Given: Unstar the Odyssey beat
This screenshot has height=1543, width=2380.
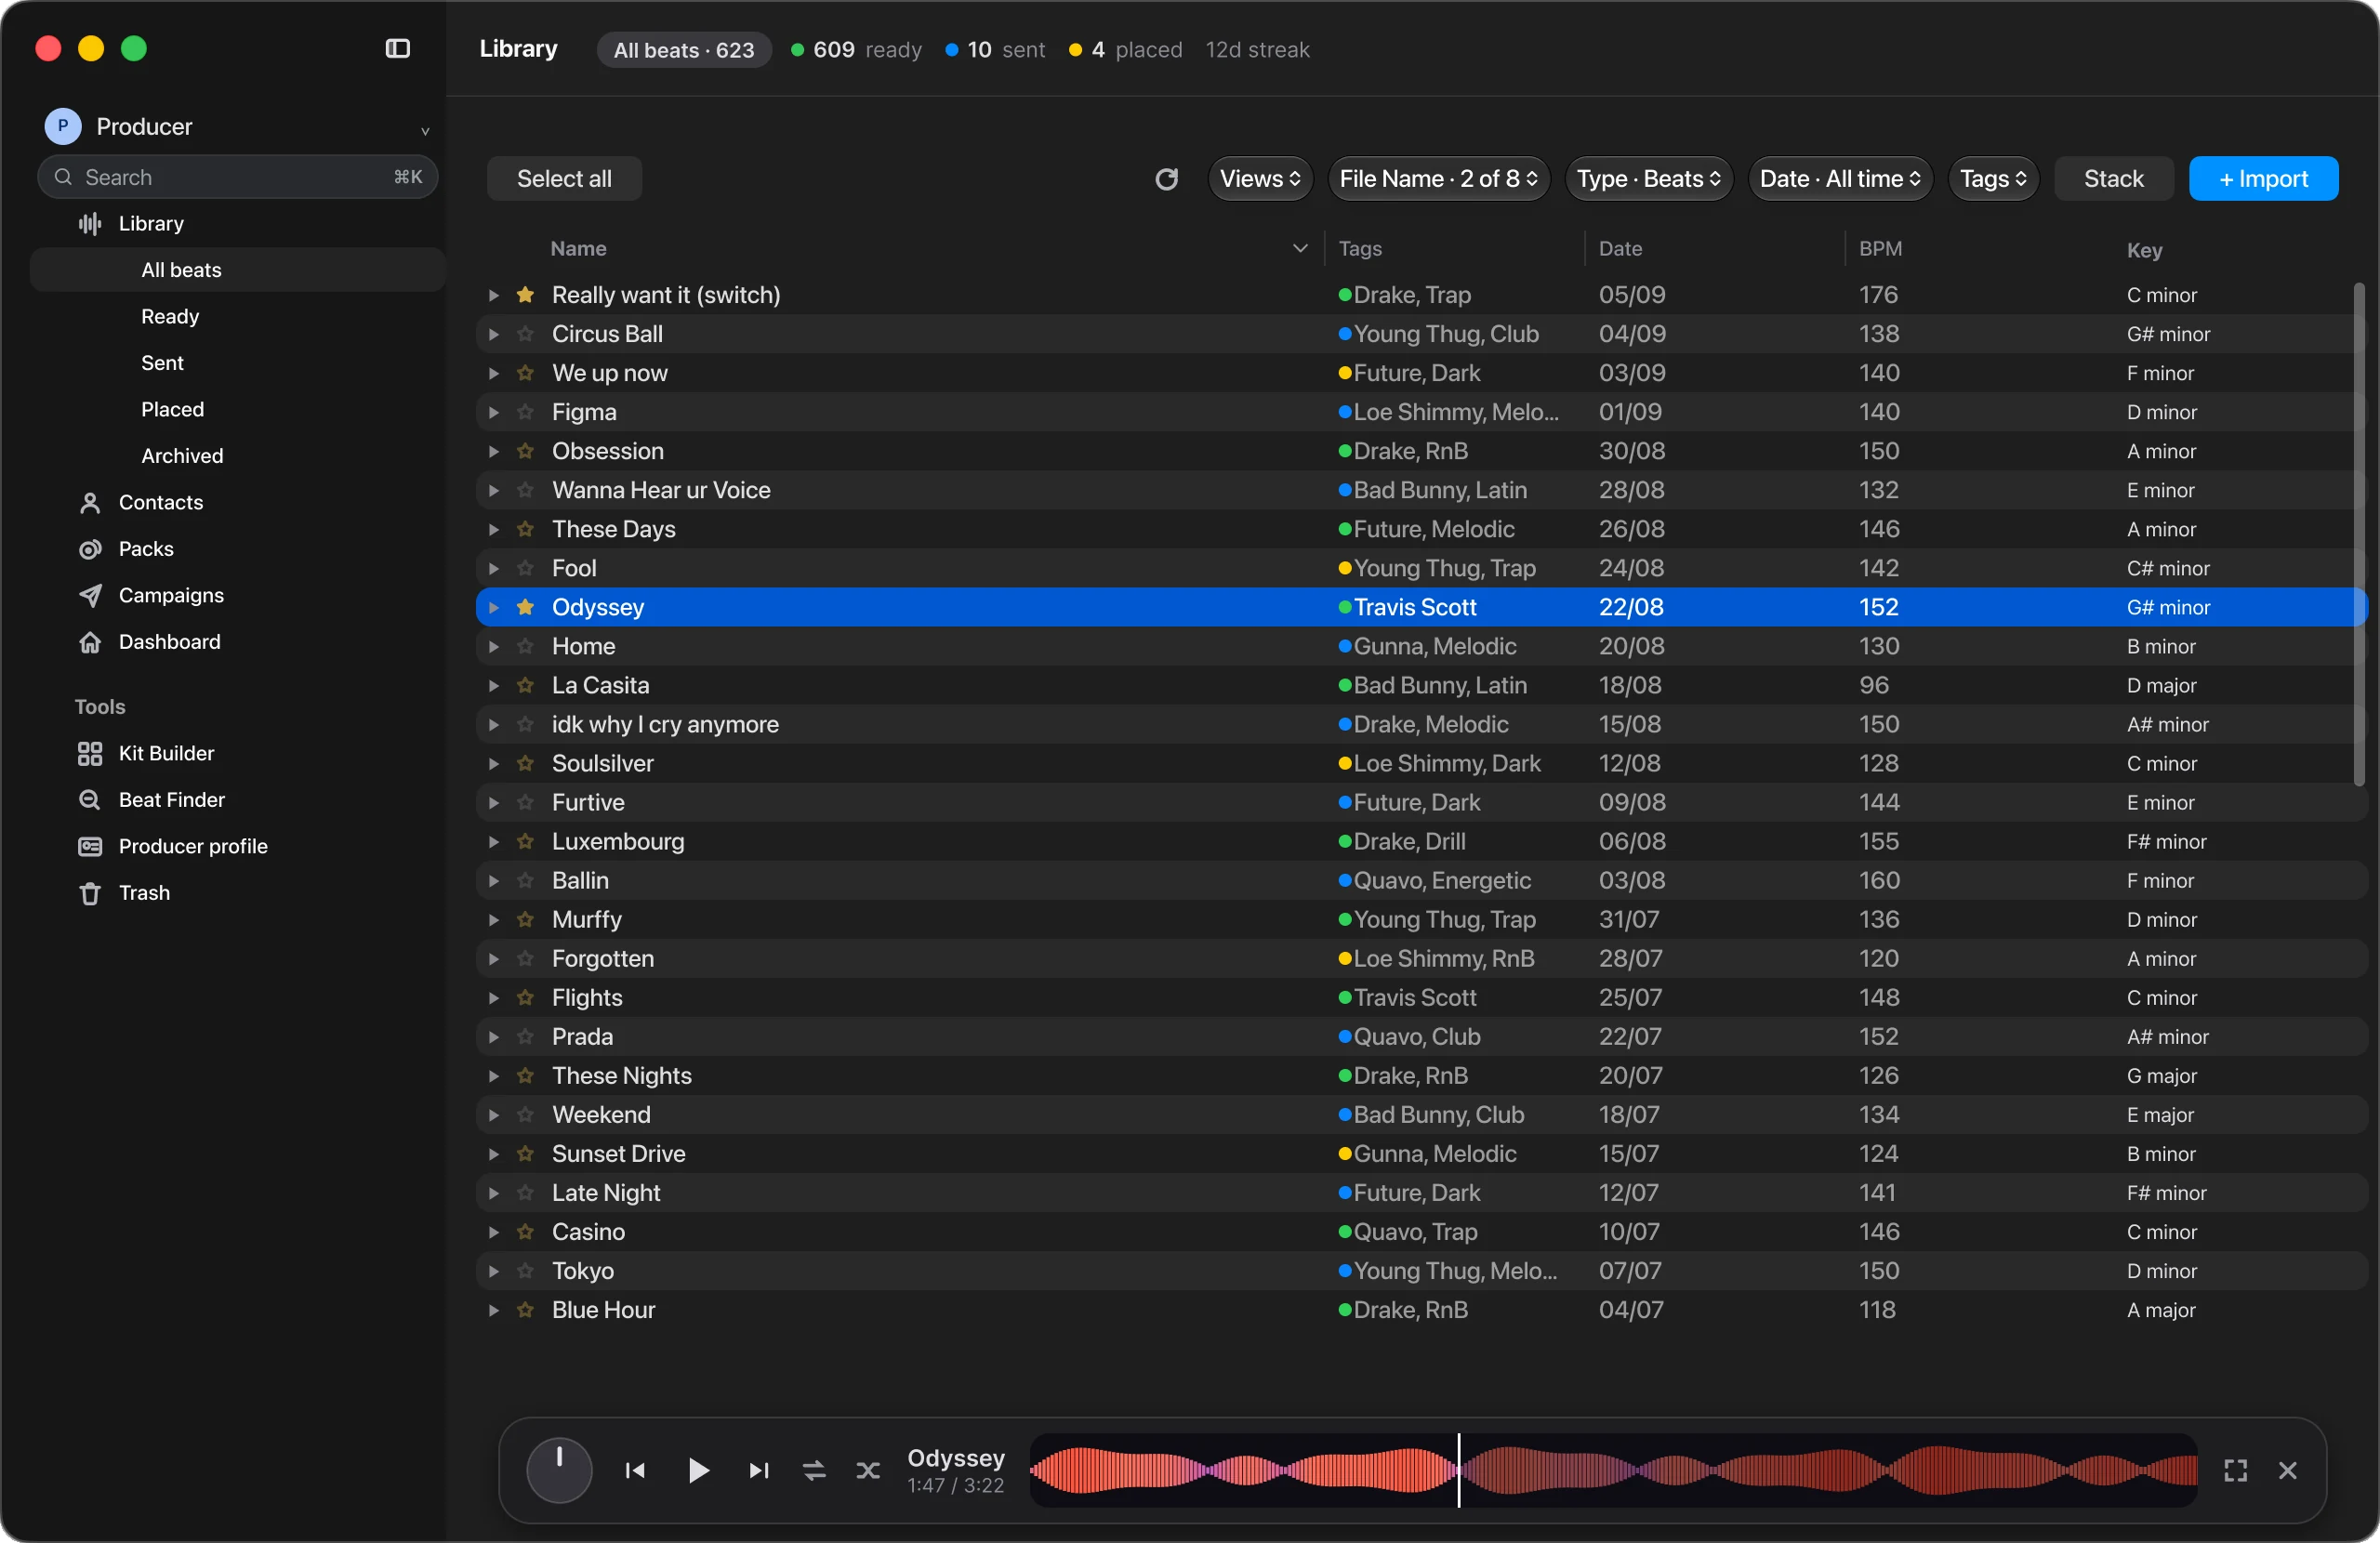Looking at the screenshot, I should pyautogui.click(x=525, y=607).
